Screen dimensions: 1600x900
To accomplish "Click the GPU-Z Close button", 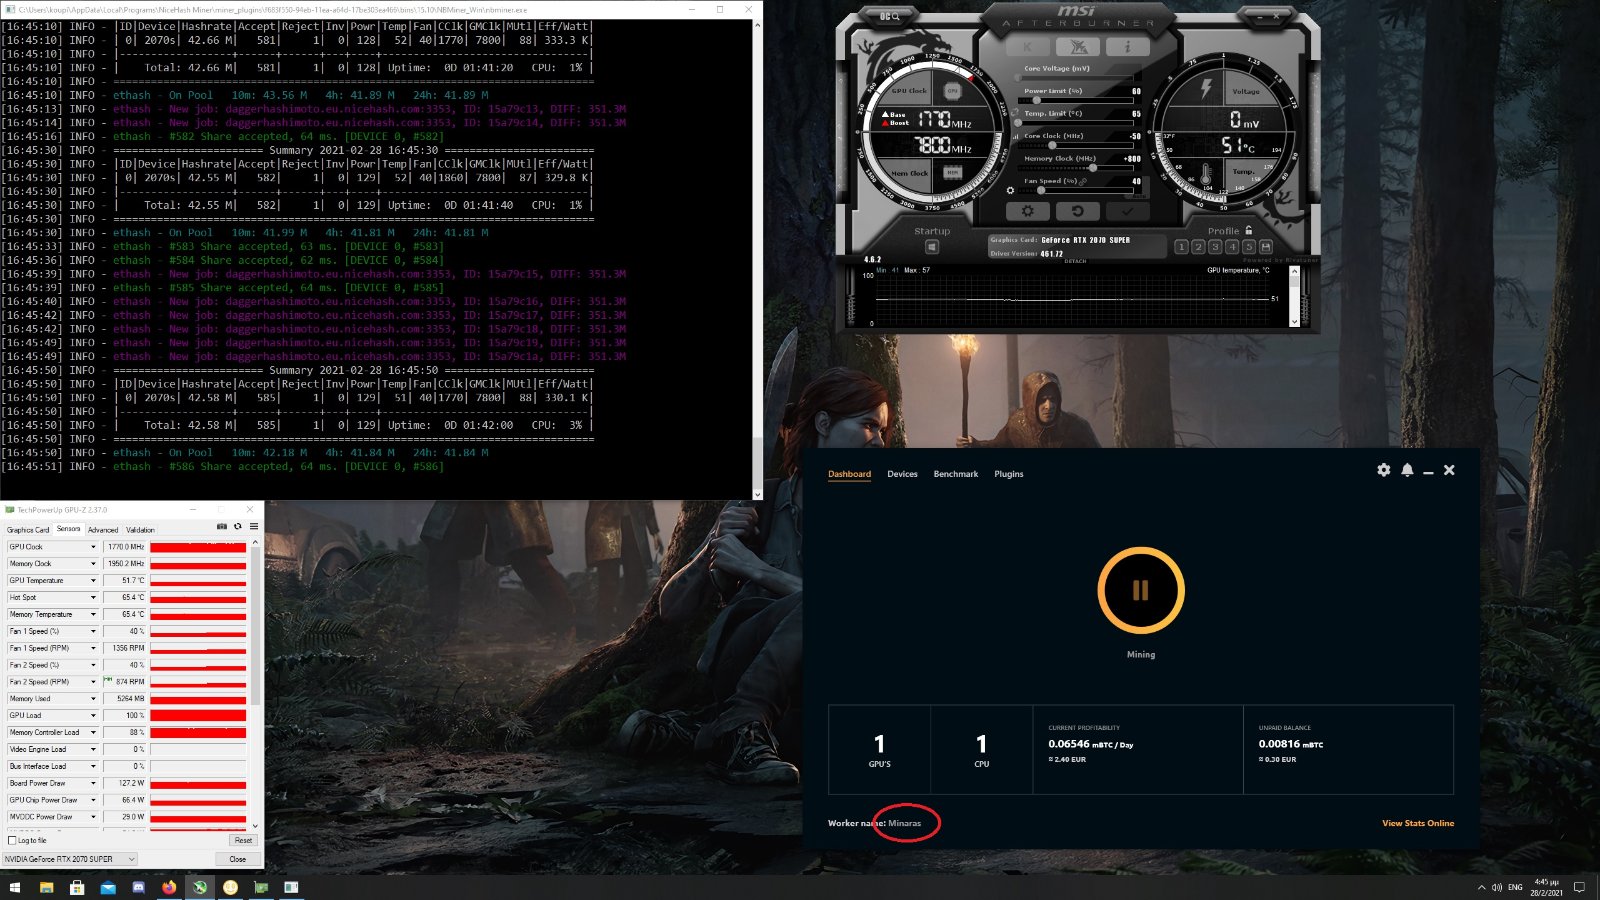I will click(238, 859).
